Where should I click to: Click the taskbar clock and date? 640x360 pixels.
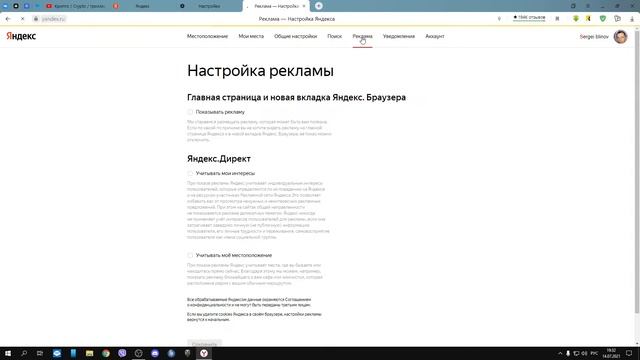coord(611,353)
